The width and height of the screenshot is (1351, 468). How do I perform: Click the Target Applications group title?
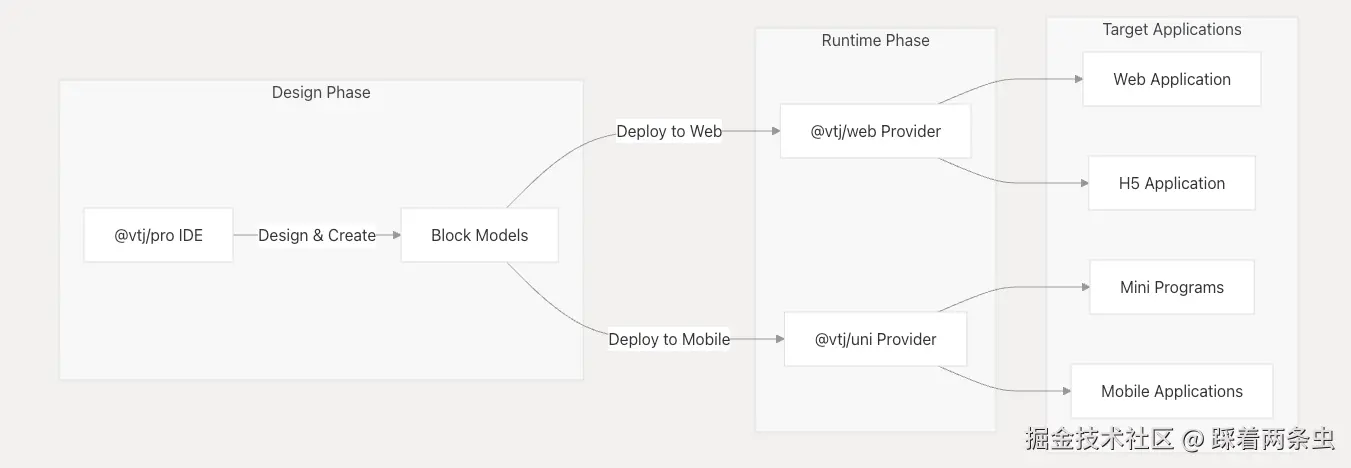point(1171,29)
